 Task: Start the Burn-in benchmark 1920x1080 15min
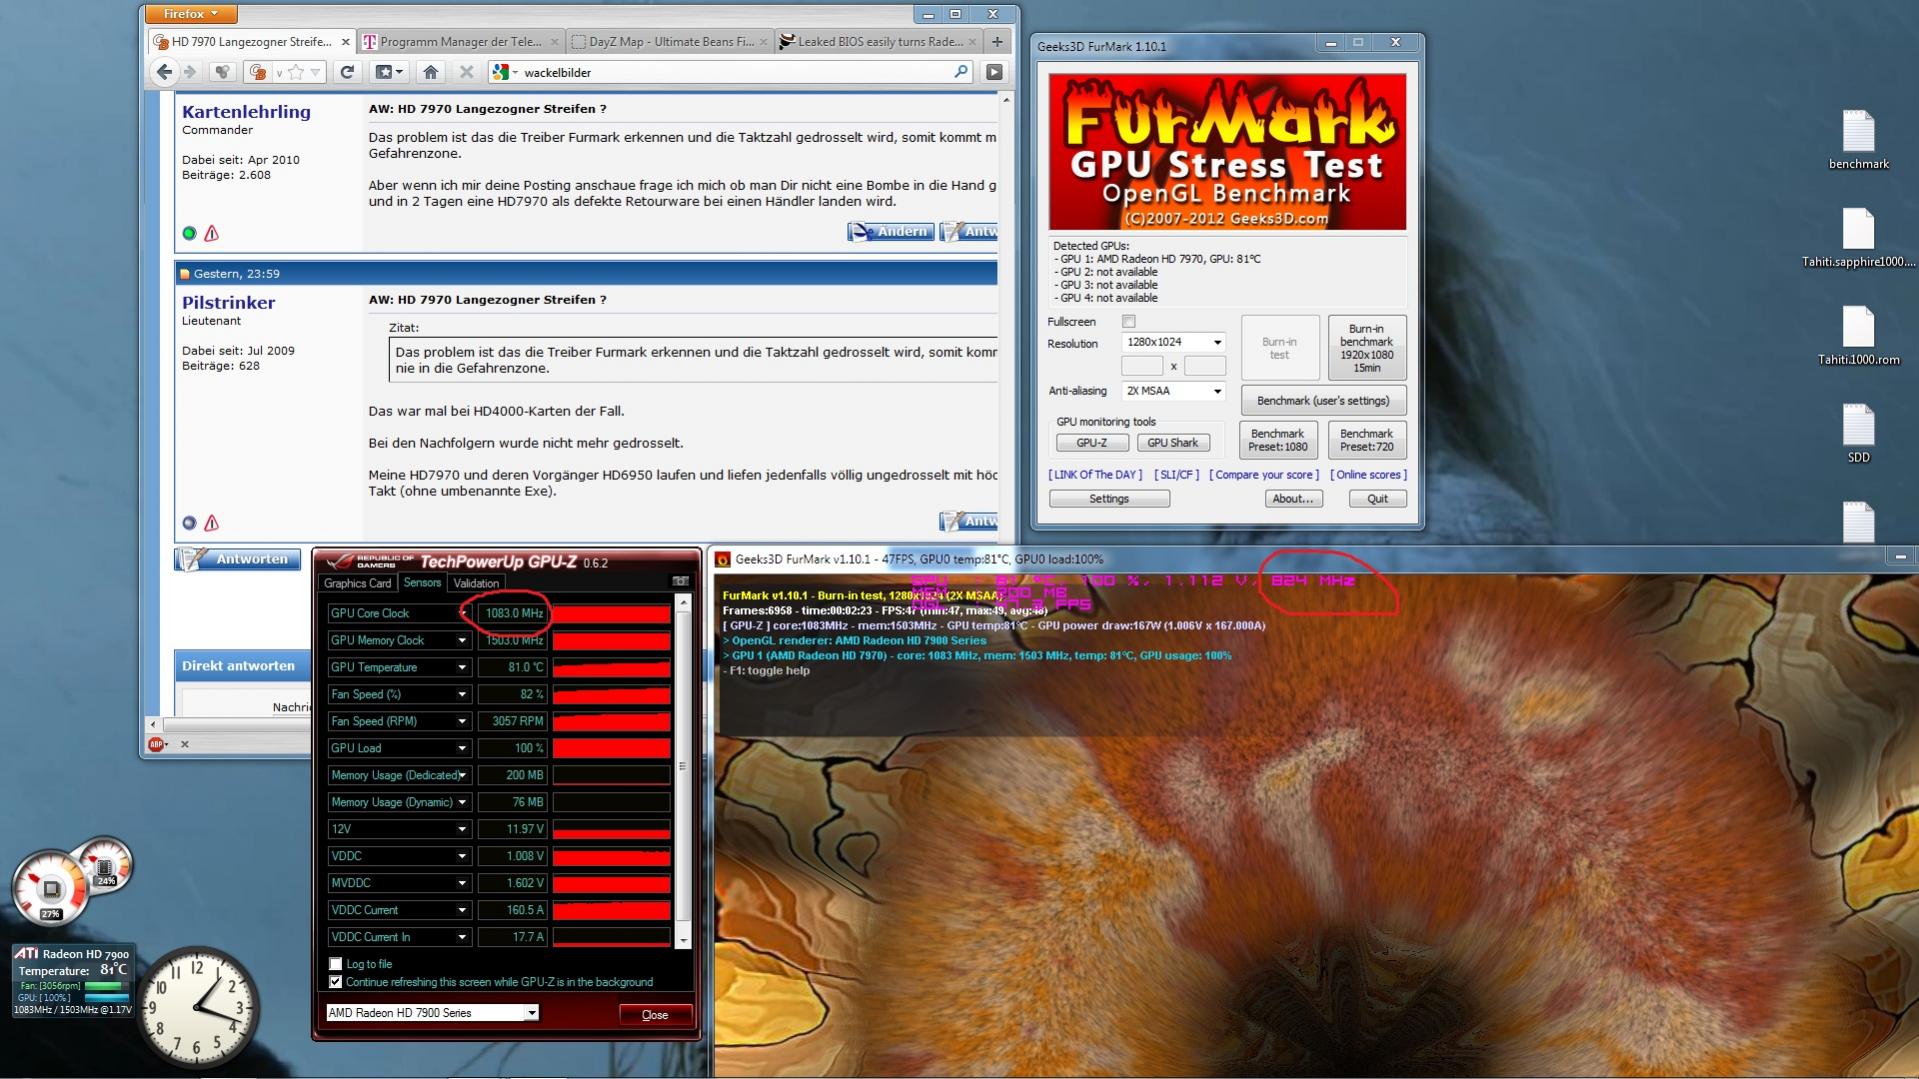(x=1366, y=348)
